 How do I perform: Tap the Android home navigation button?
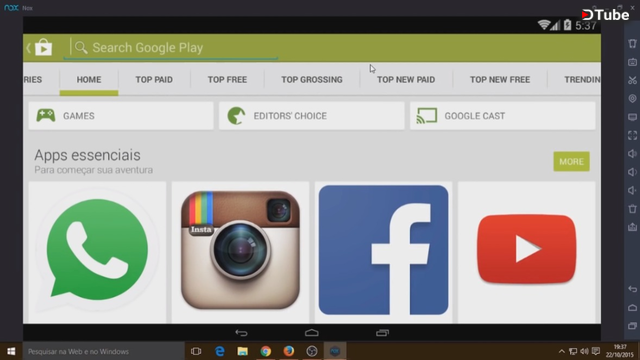point(312,333)
